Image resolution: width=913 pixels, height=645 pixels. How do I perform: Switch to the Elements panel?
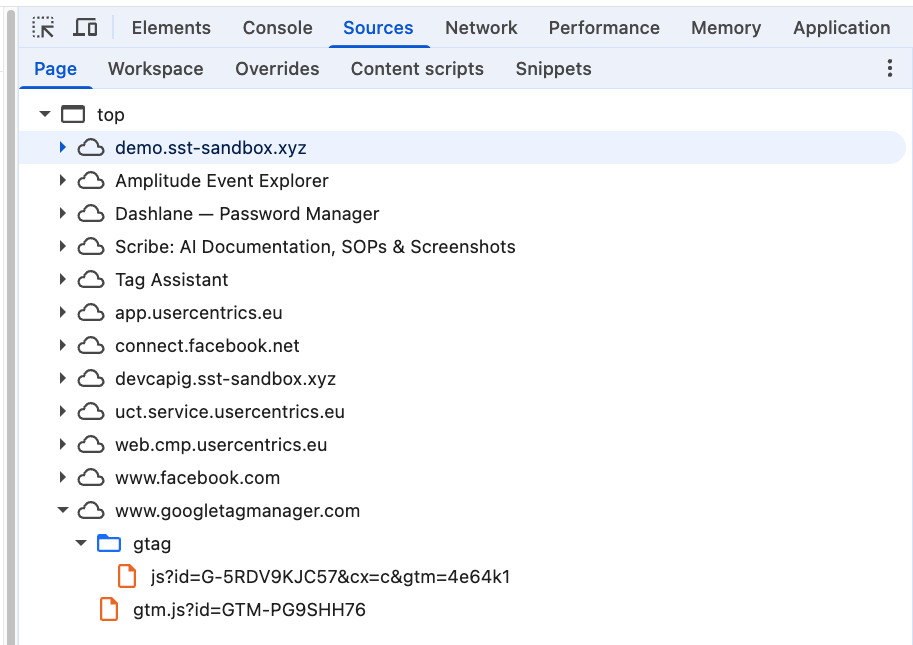171,27
